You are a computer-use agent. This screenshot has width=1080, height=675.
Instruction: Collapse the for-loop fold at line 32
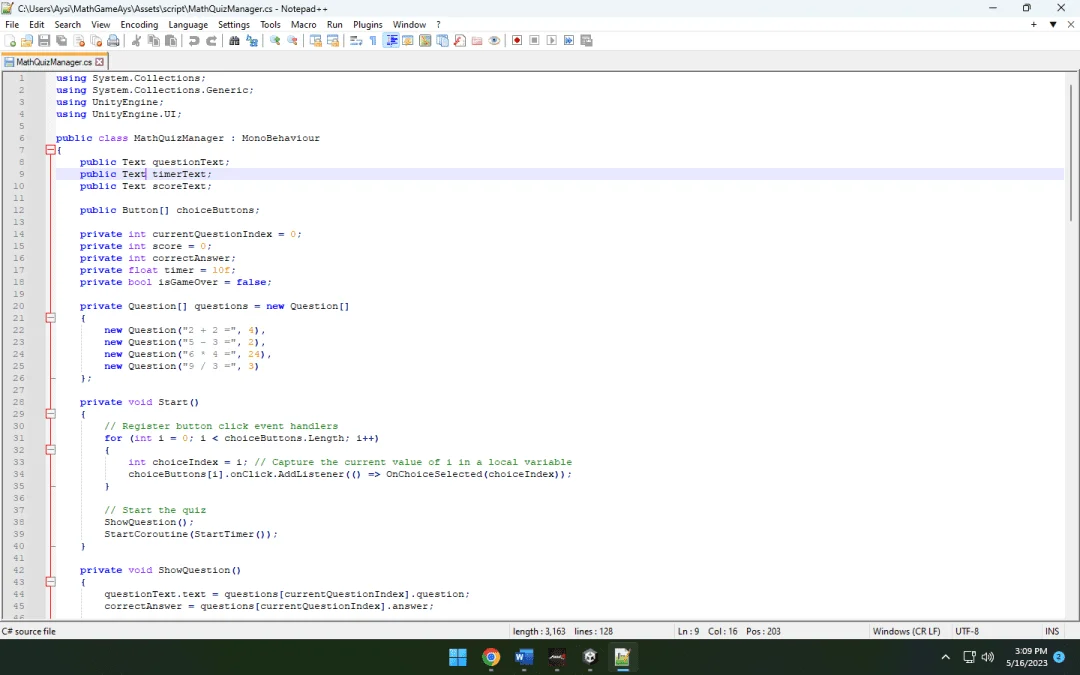pos(50,449)
